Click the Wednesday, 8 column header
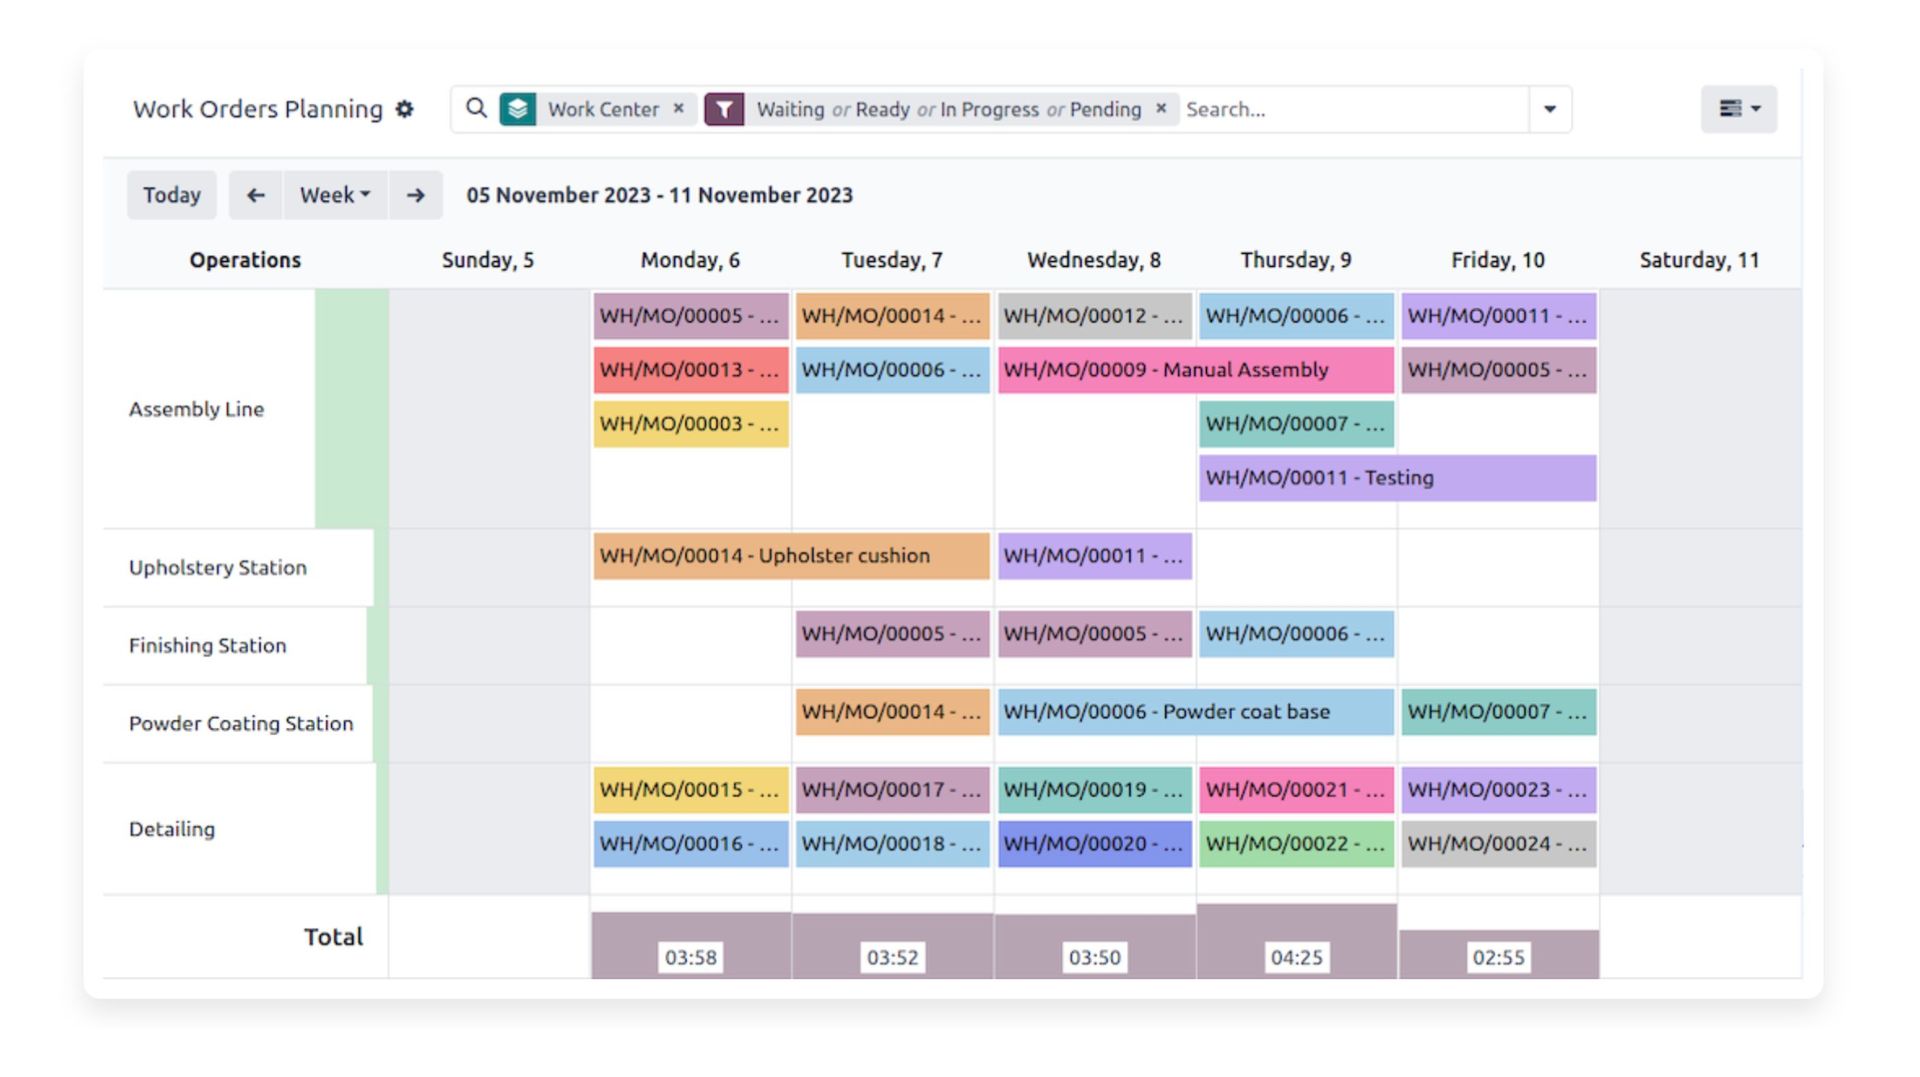Image resolution: width=1920 pixels, height=1077 pixels. pos(1094,260)
